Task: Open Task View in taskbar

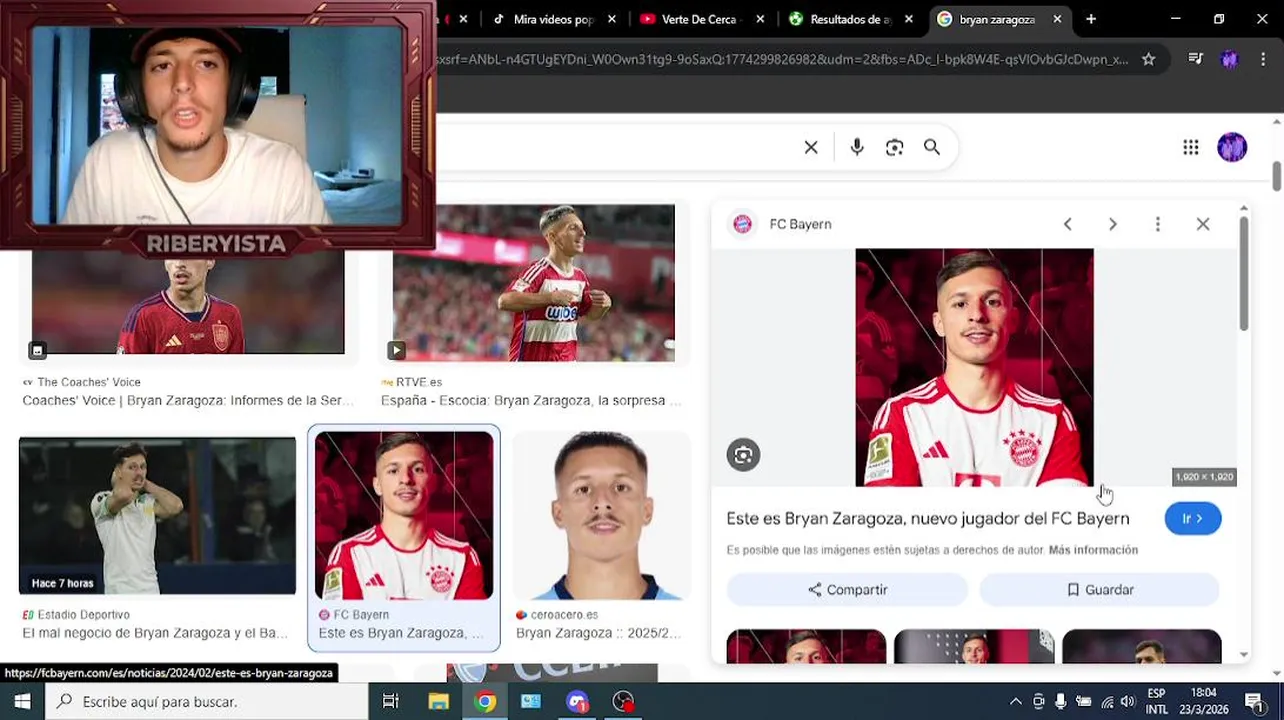Action: [390, 702]
